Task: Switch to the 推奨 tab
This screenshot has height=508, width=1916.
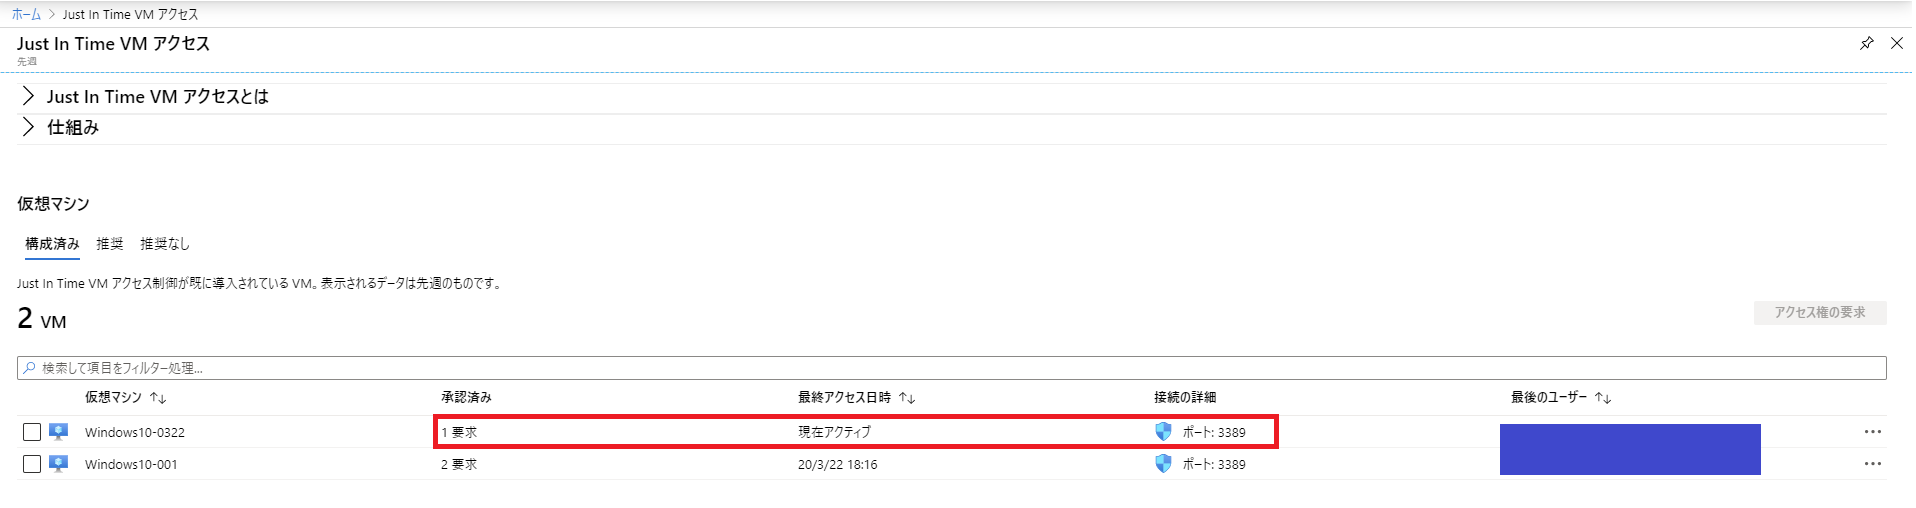Action: coord(110,244)
